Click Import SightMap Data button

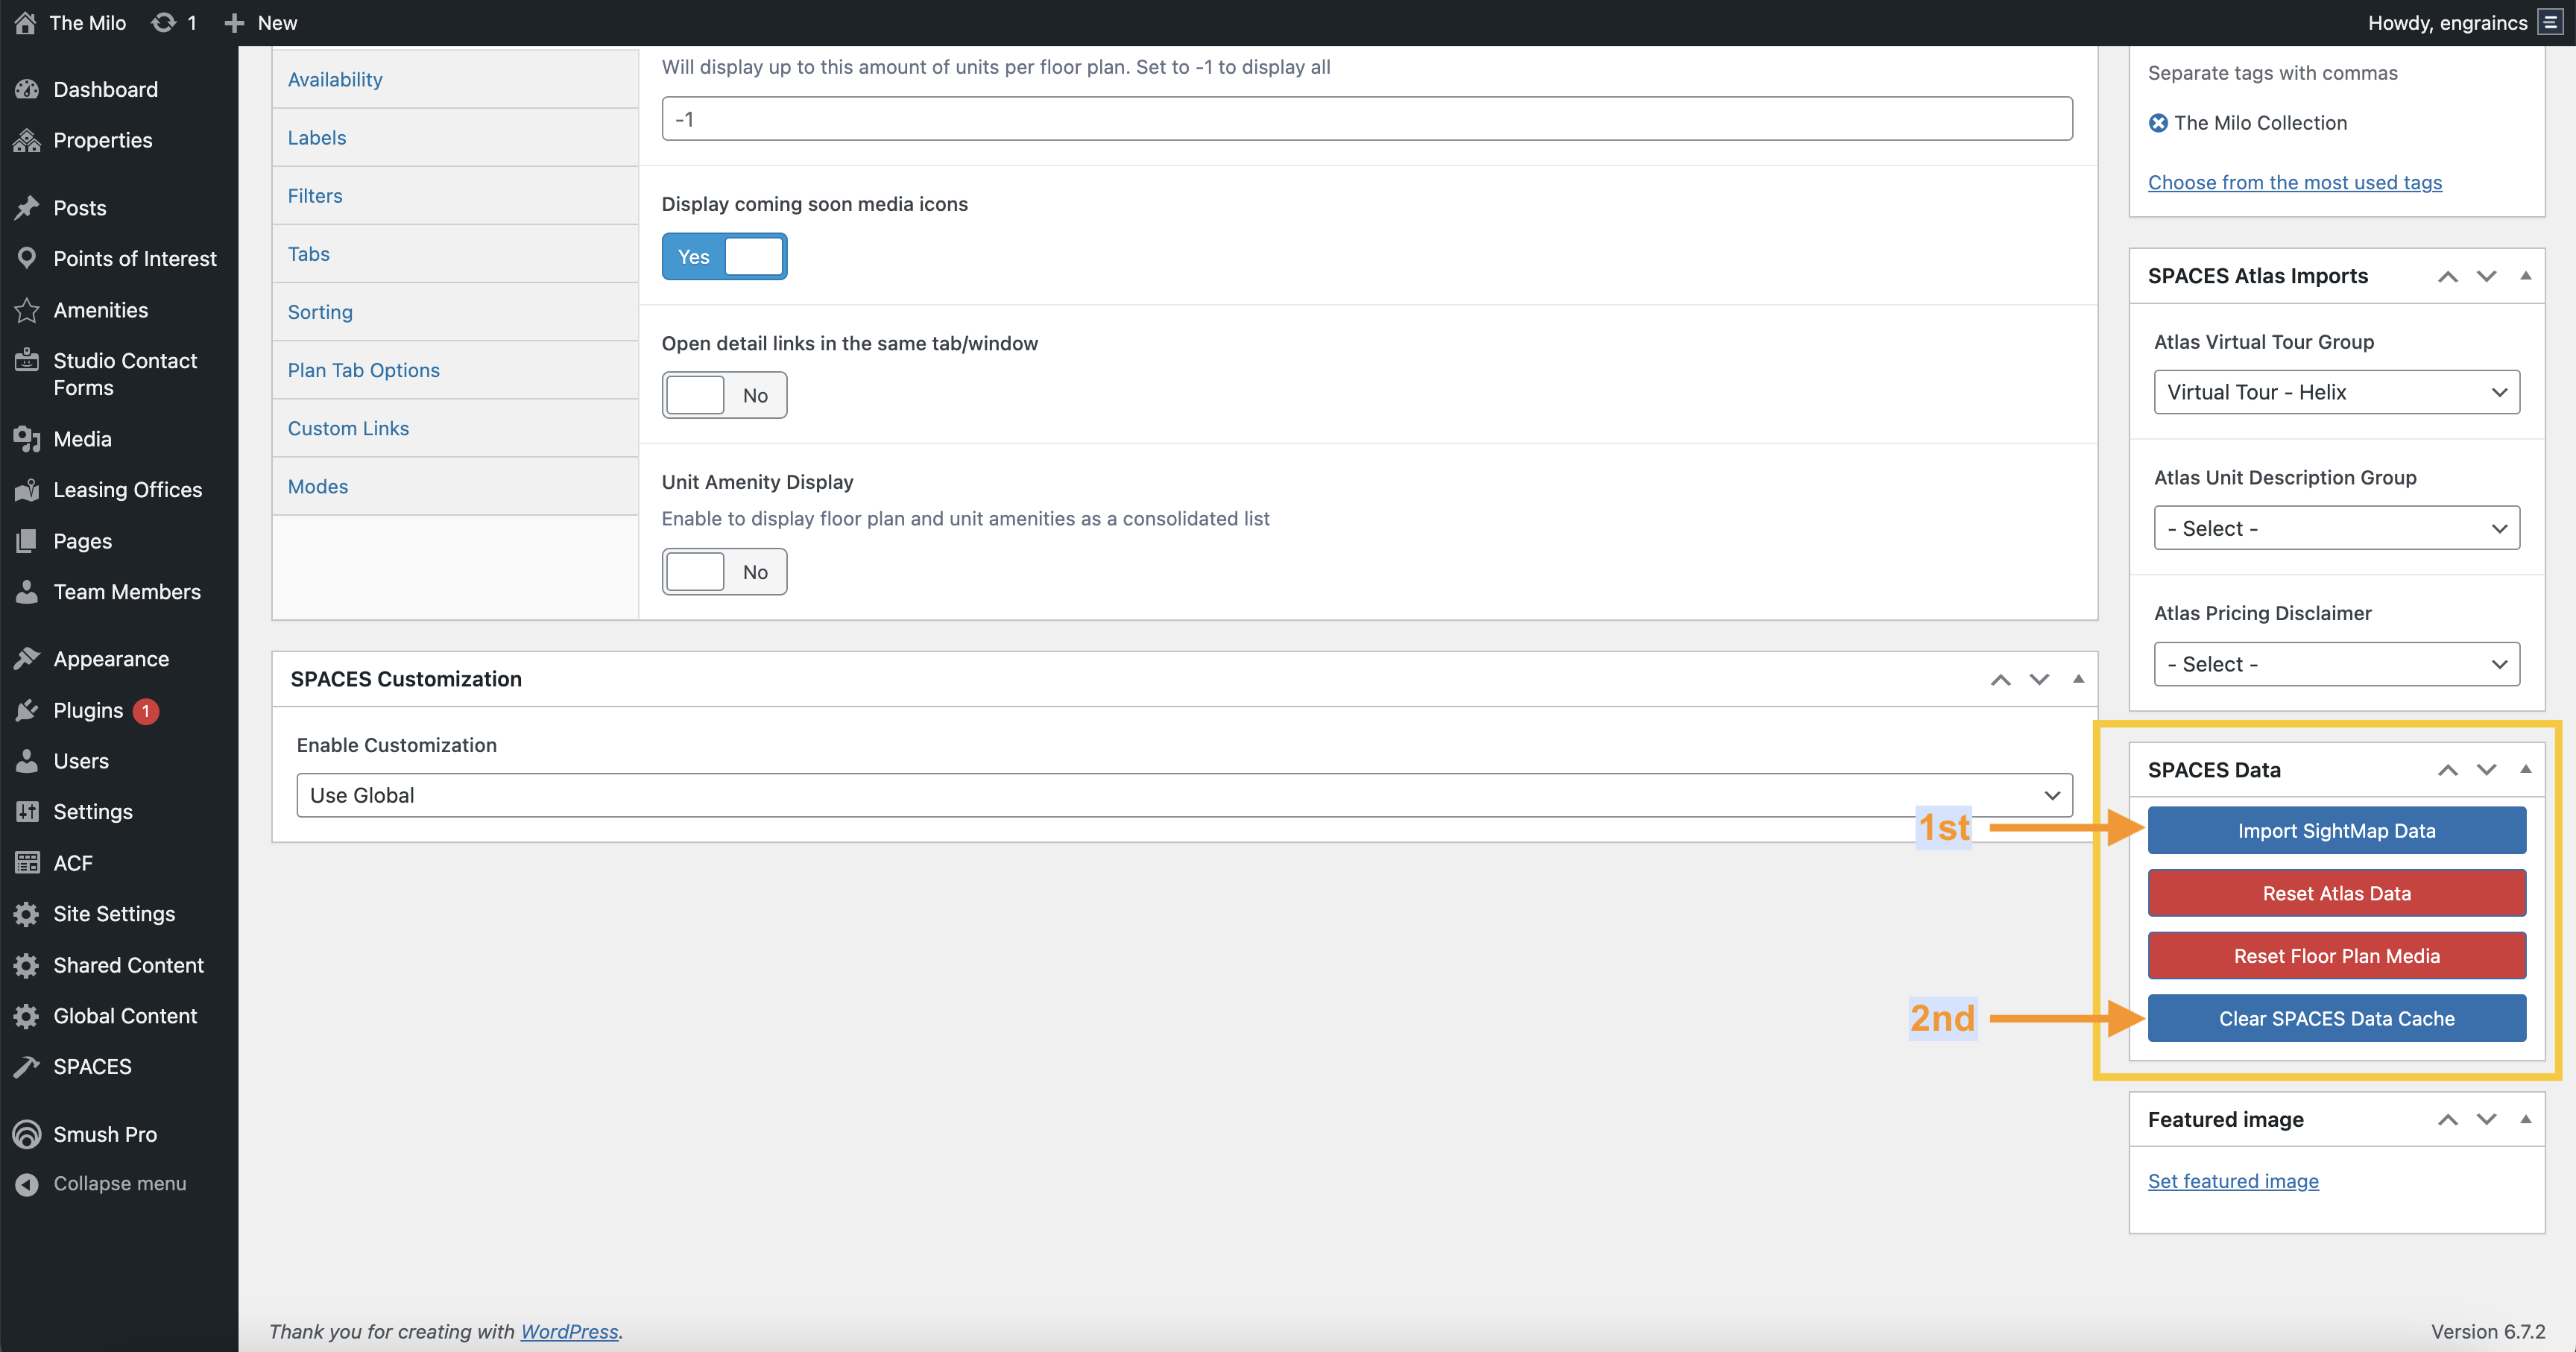point(2336,830)
